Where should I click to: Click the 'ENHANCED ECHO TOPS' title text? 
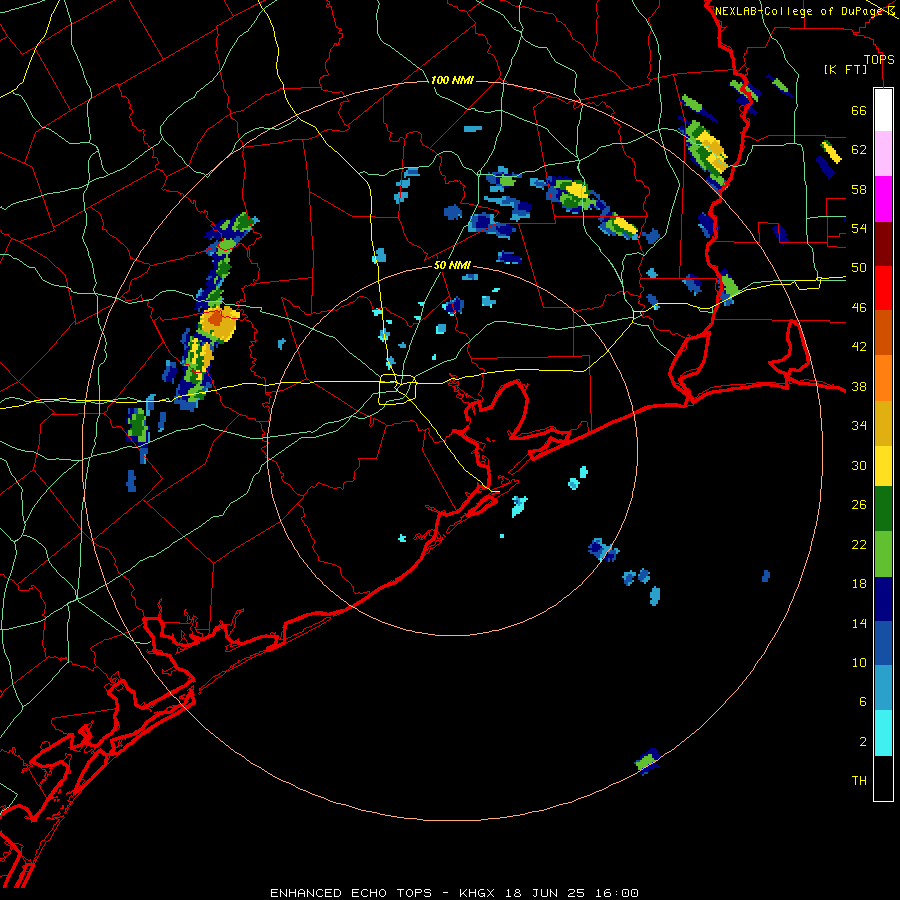tap(351, 893)
